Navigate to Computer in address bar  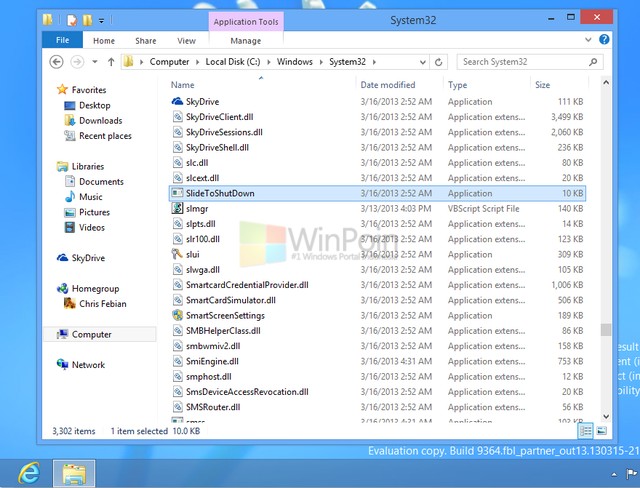pyautogui.click(x=169, y=62)
